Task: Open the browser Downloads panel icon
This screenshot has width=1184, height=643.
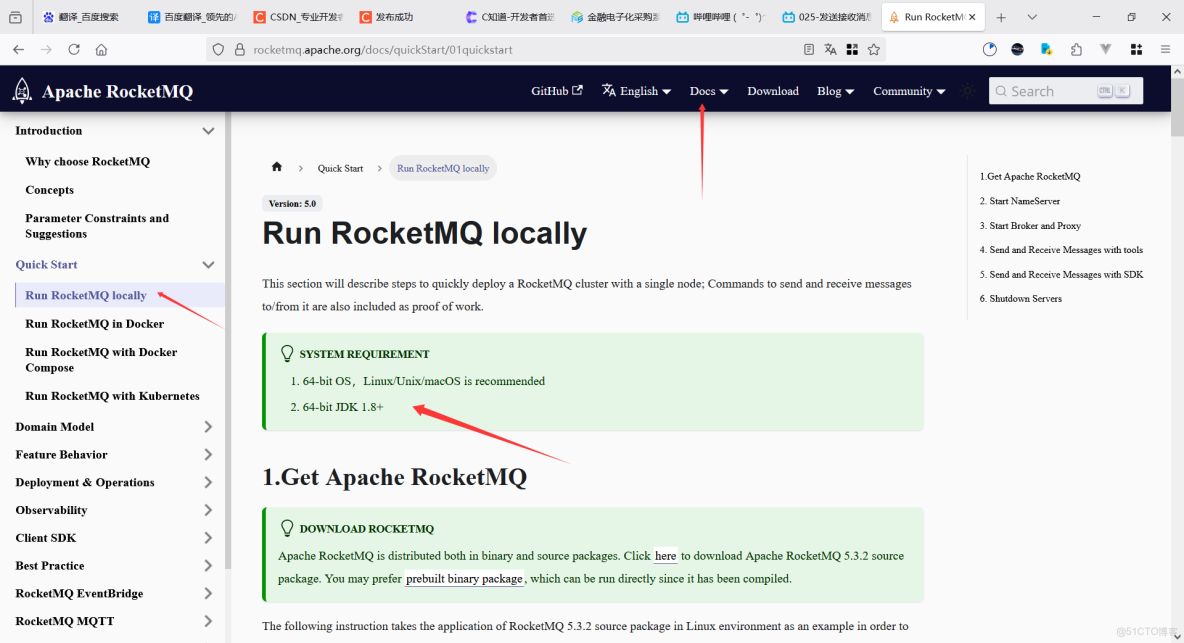Action: tap(1046, 48)
